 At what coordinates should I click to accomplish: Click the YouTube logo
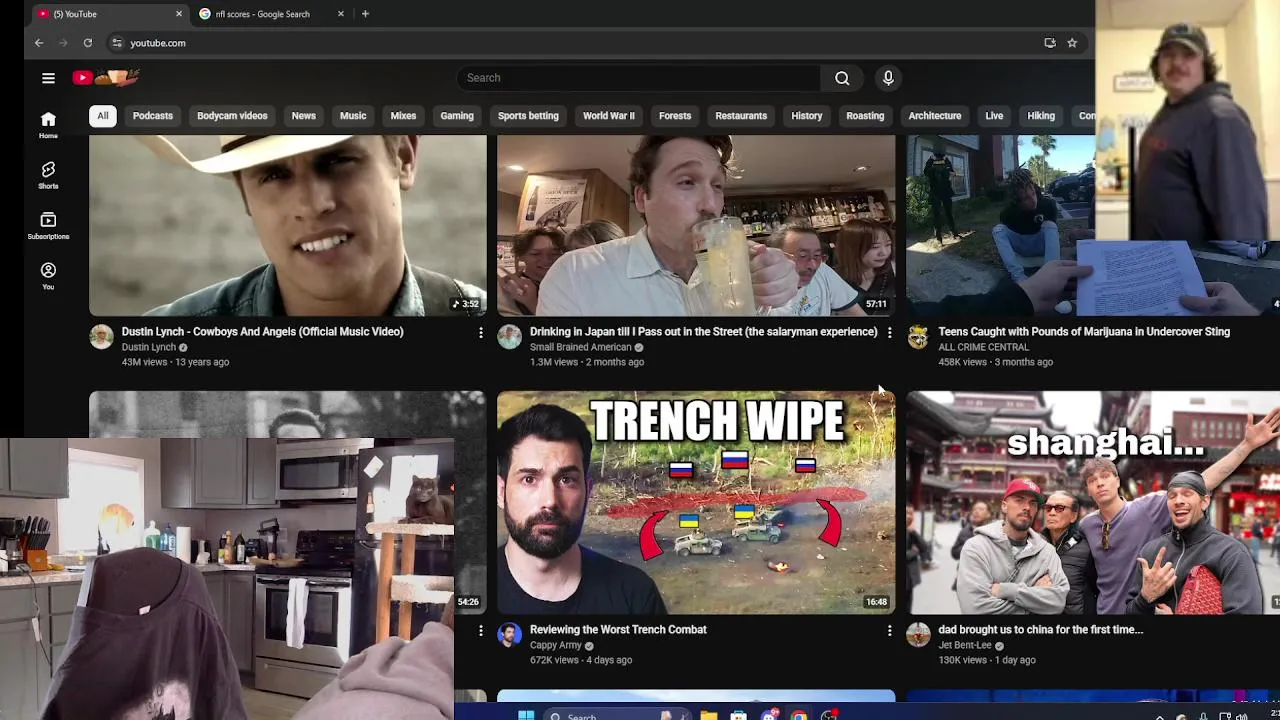point(105,77)
